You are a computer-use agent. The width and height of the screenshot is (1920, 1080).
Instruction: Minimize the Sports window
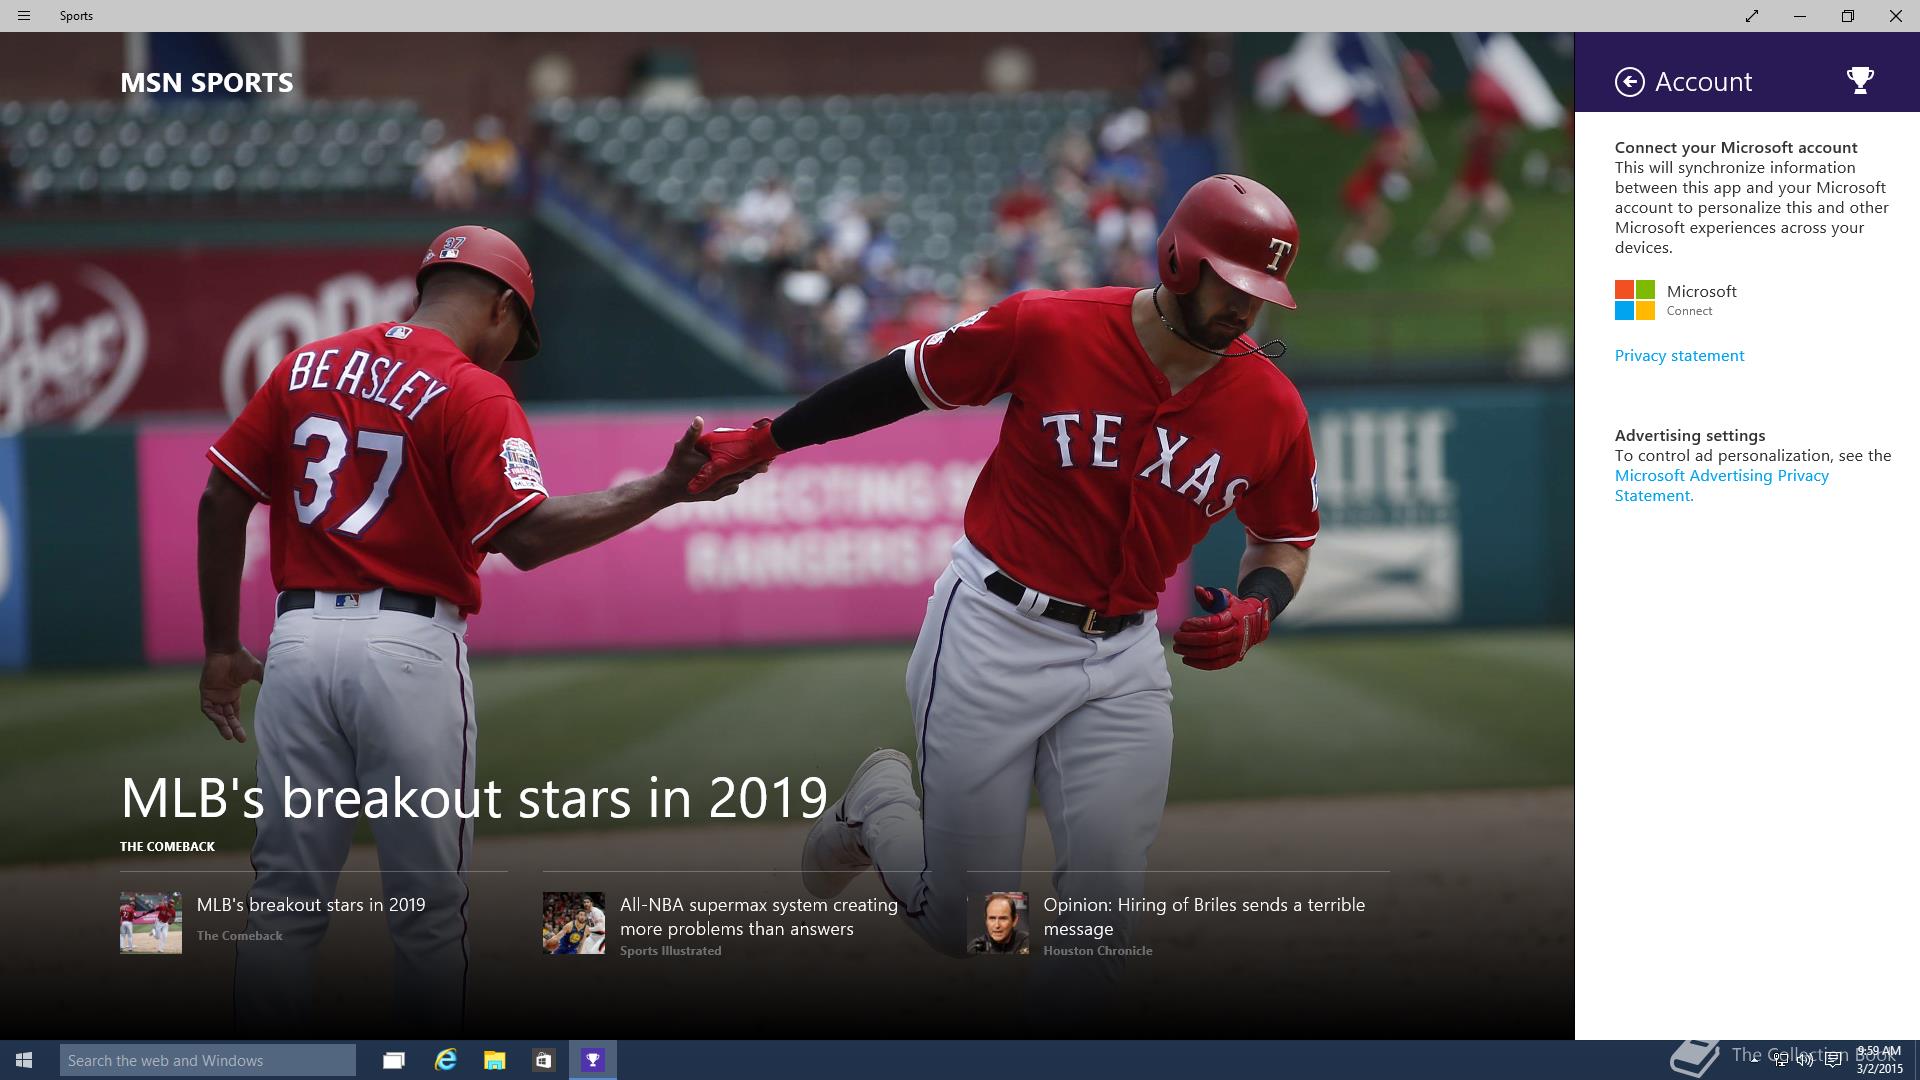(x=1799, y=16)
